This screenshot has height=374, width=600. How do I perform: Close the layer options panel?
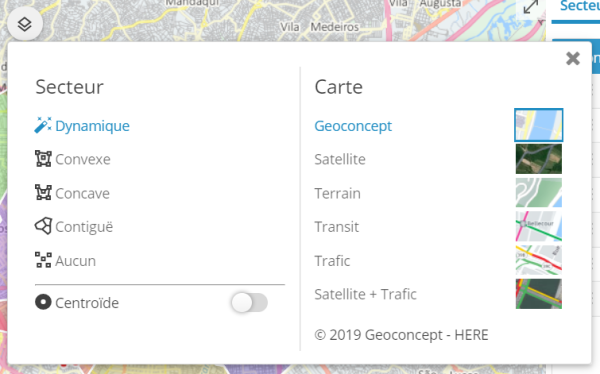pyautogui.click(x=573, y=59)
